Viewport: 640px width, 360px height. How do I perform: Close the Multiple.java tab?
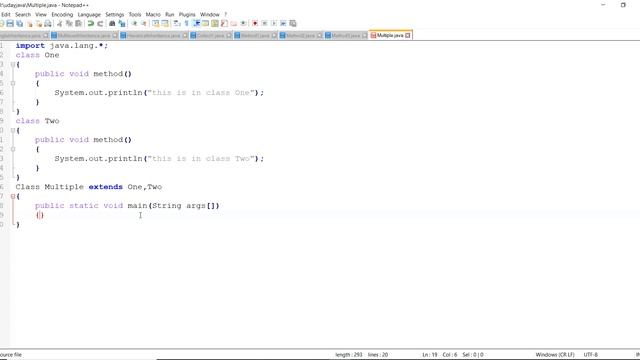click(407, 36)
